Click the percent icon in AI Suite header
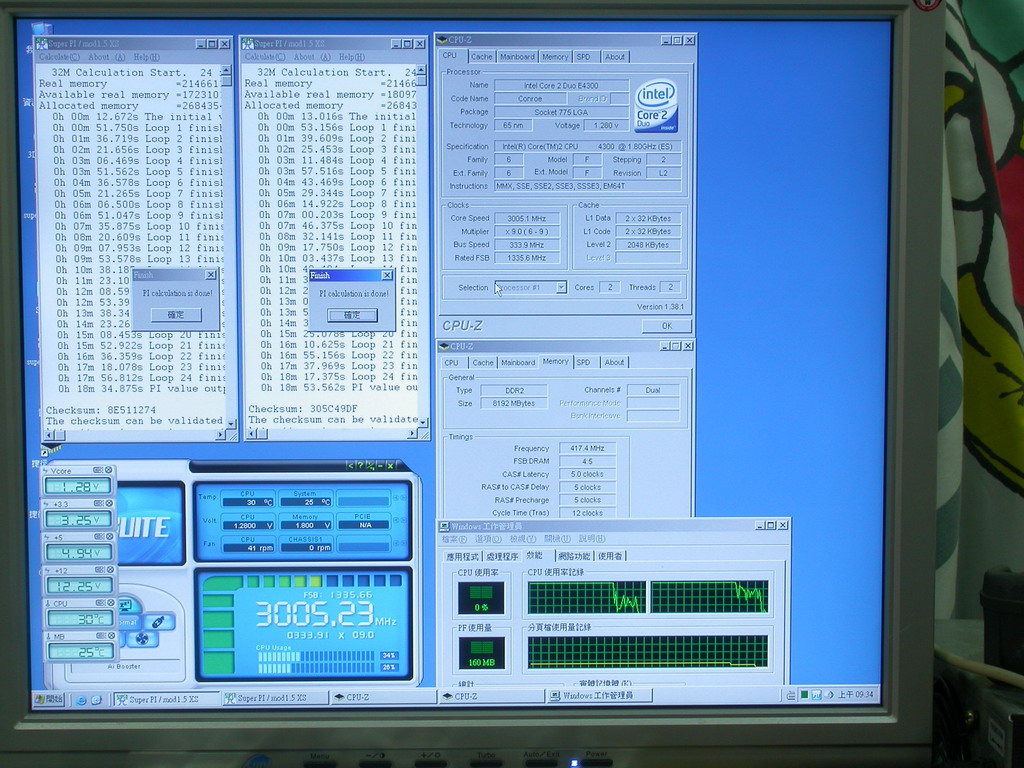 pos(370,466)
